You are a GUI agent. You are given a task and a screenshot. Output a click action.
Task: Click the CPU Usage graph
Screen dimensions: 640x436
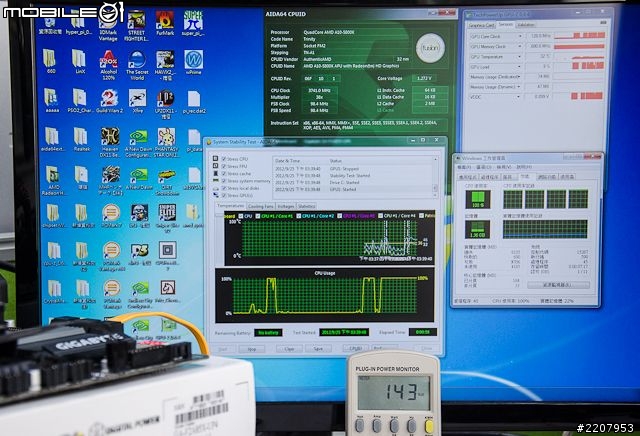325,296
